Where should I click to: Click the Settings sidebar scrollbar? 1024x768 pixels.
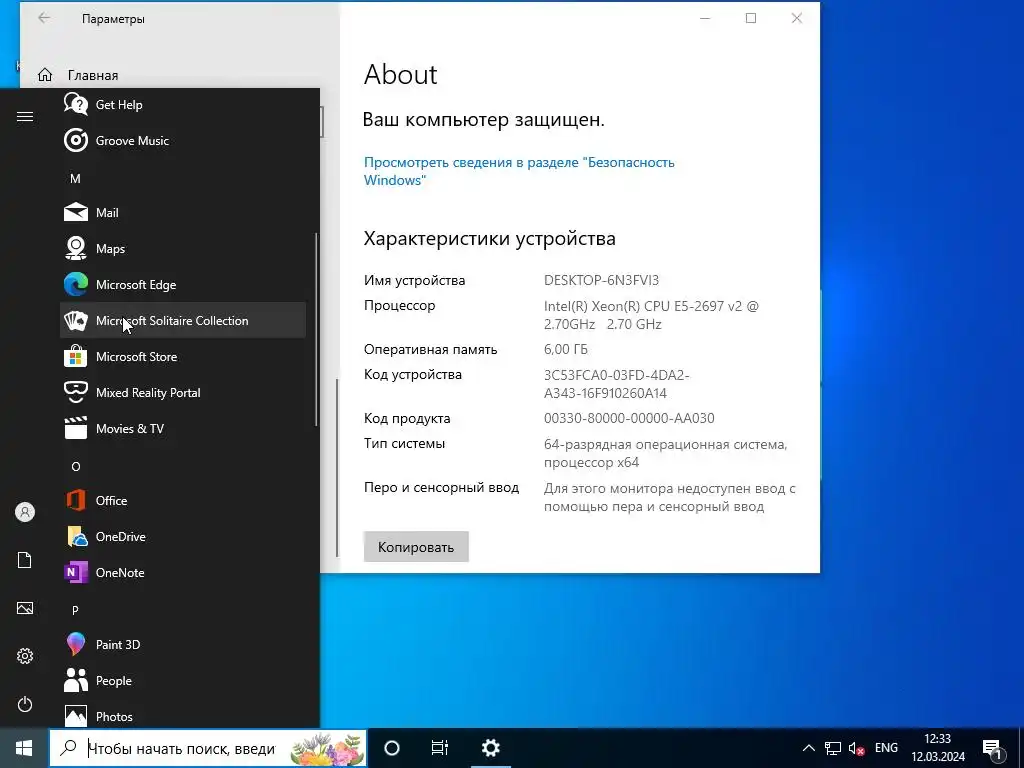pos(337,468)
